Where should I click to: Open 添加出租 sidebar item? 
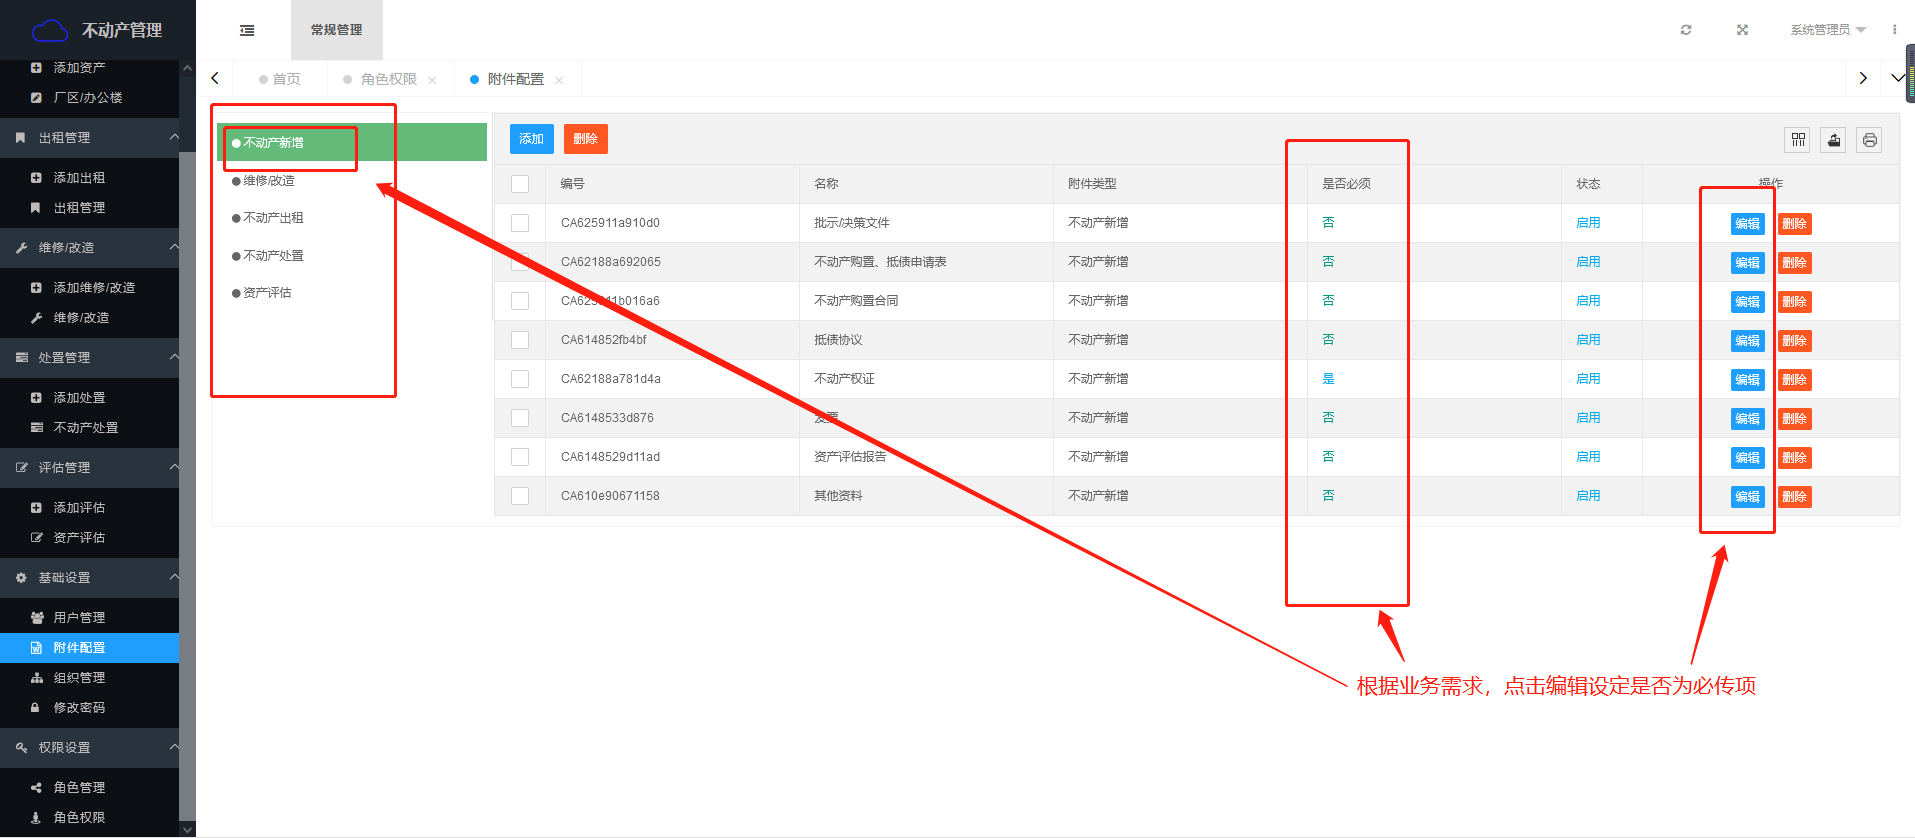[89, 178]
